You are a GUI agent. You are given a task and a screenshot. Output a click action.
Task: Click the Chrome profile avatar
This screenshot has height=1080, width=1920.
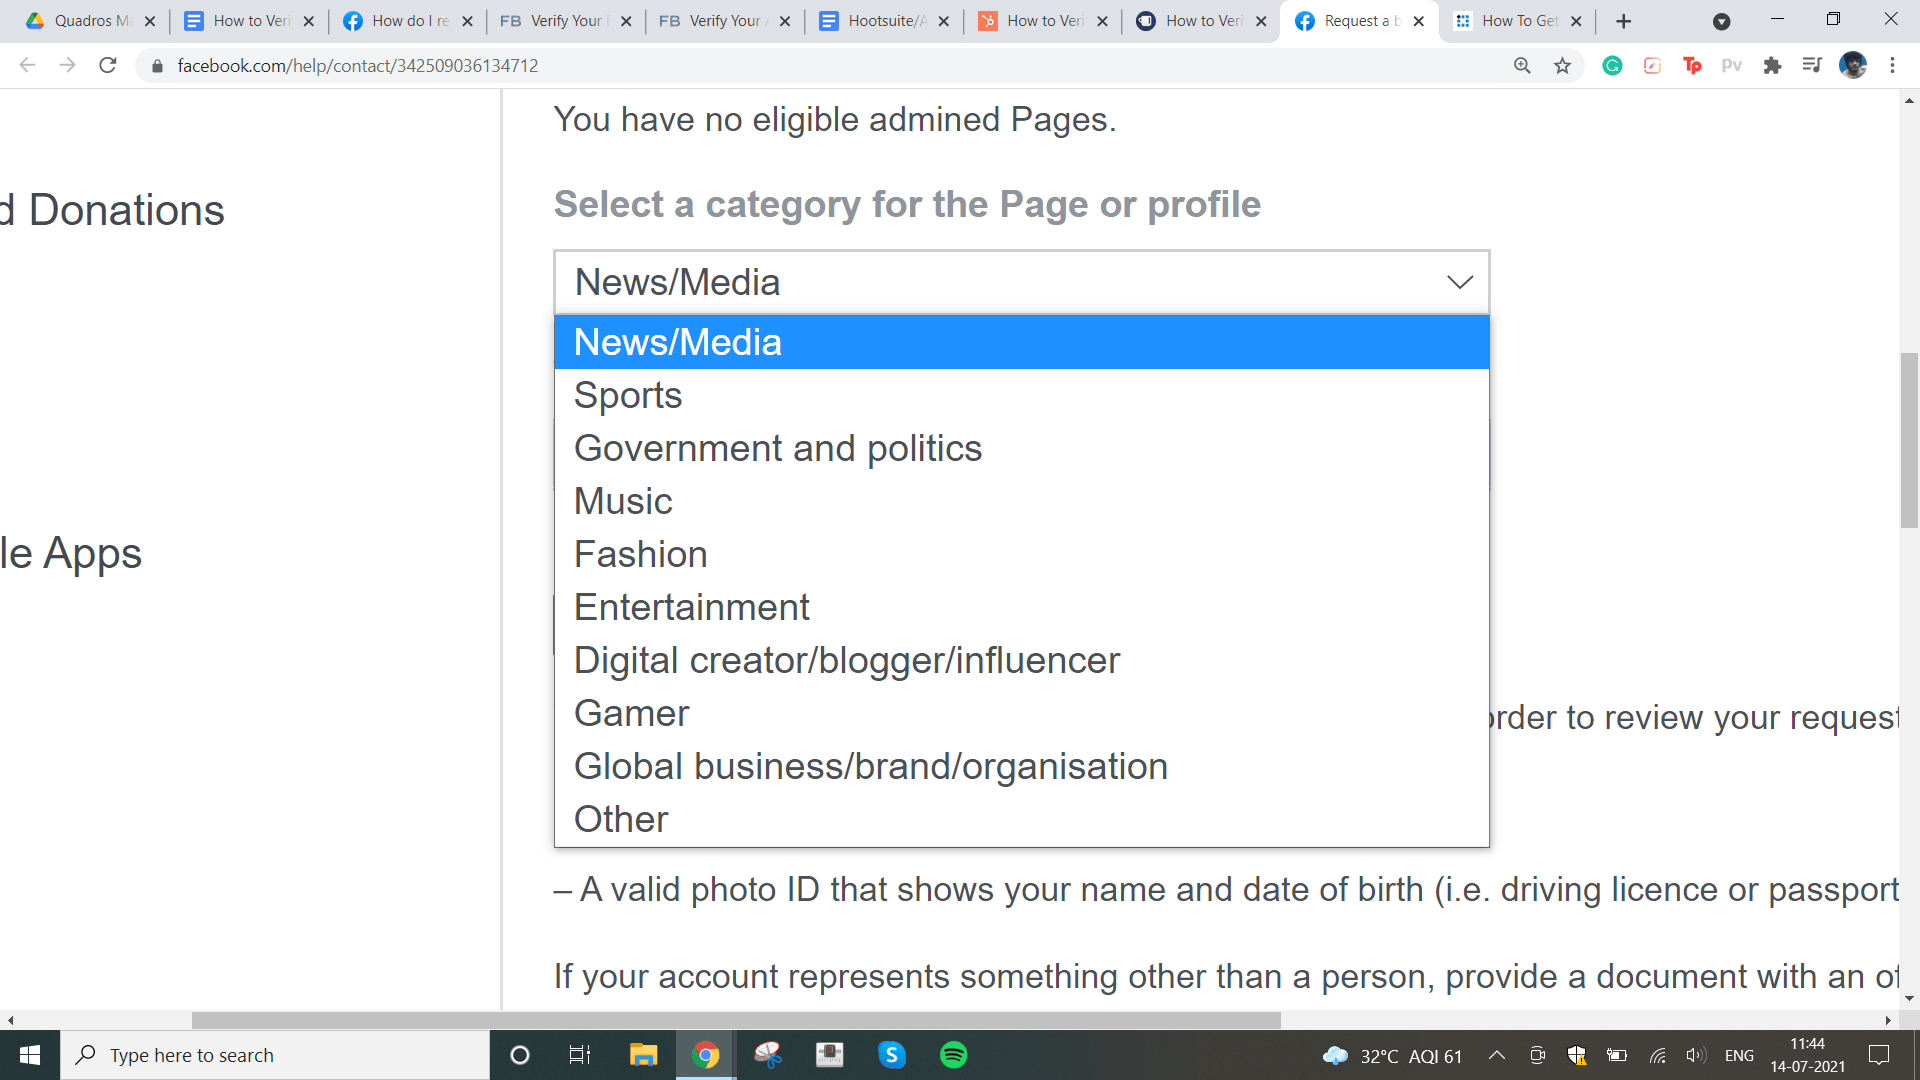[x=1853, y=65]
